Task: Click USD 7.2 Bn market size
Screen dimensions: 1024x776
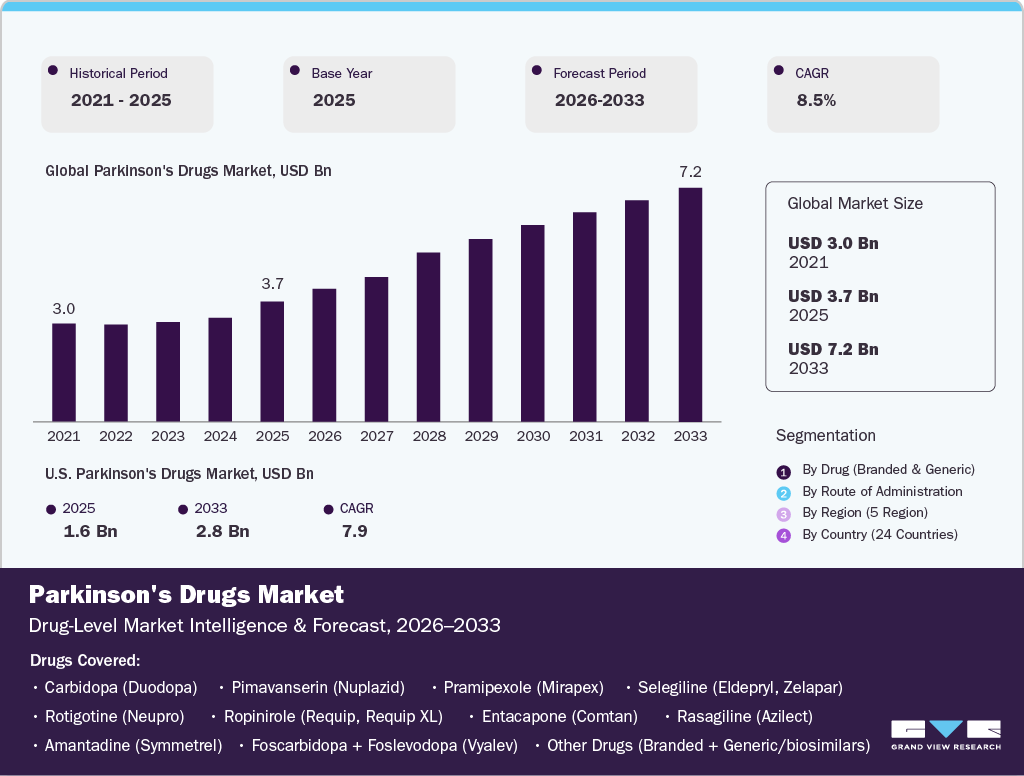Action: (x=833, y=349)
